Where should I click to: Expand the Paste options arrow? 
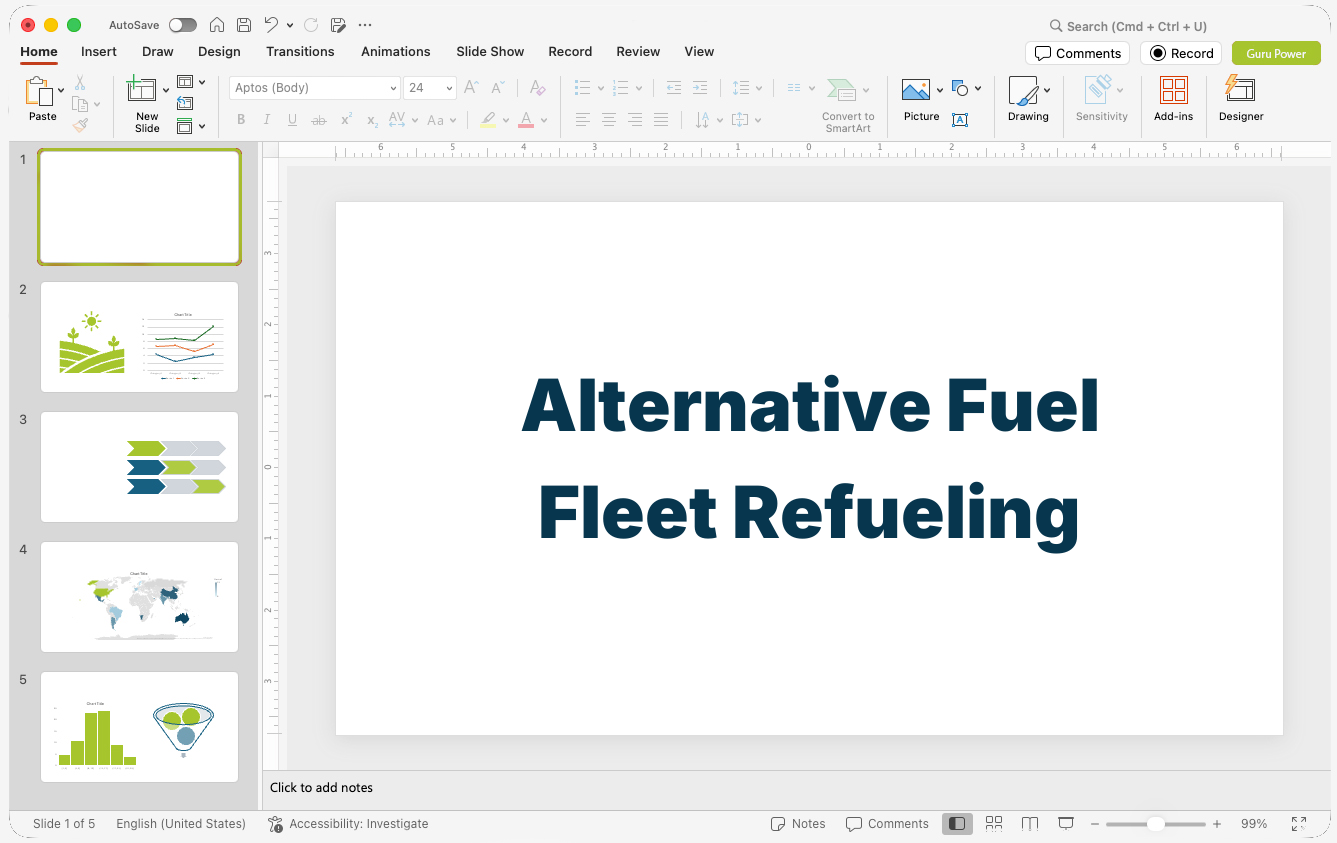coord(62,90)
